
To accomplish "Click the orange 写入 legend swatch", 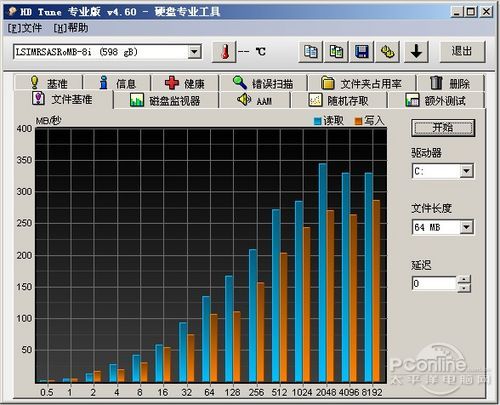I will pos(358,121).
